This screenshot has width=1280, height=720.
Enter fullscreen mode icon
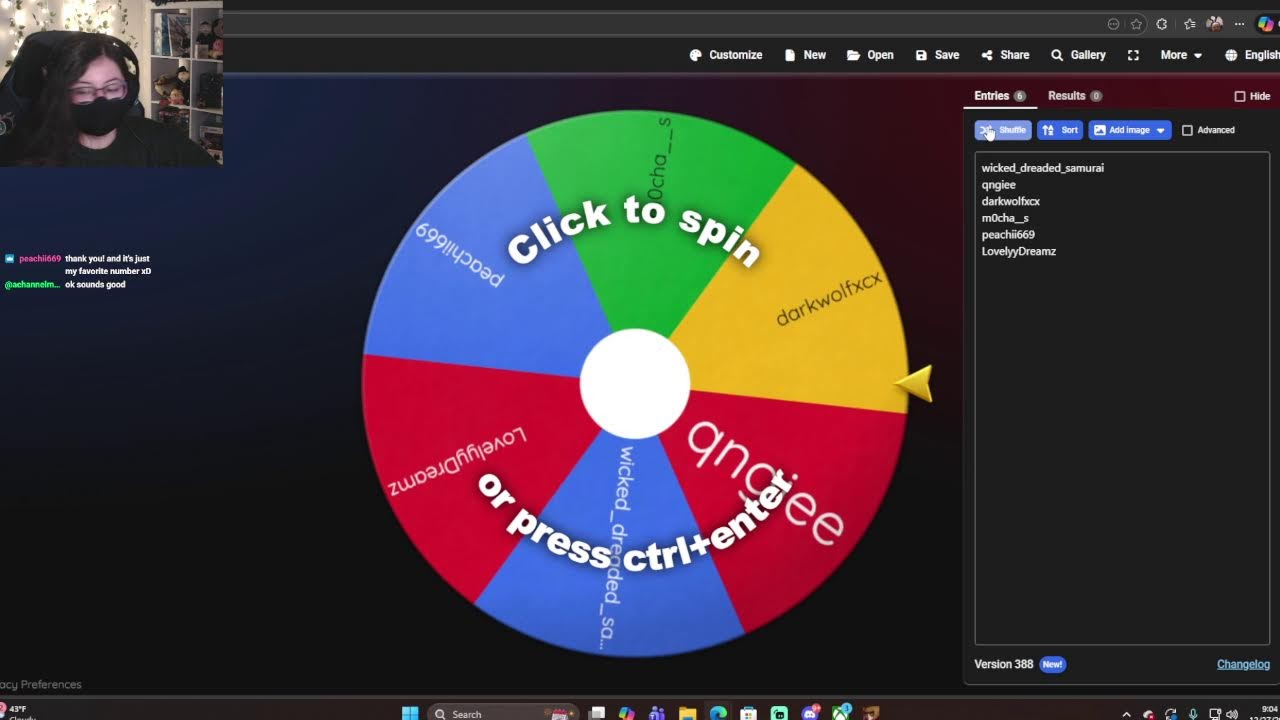click(x=1133, y=55)
